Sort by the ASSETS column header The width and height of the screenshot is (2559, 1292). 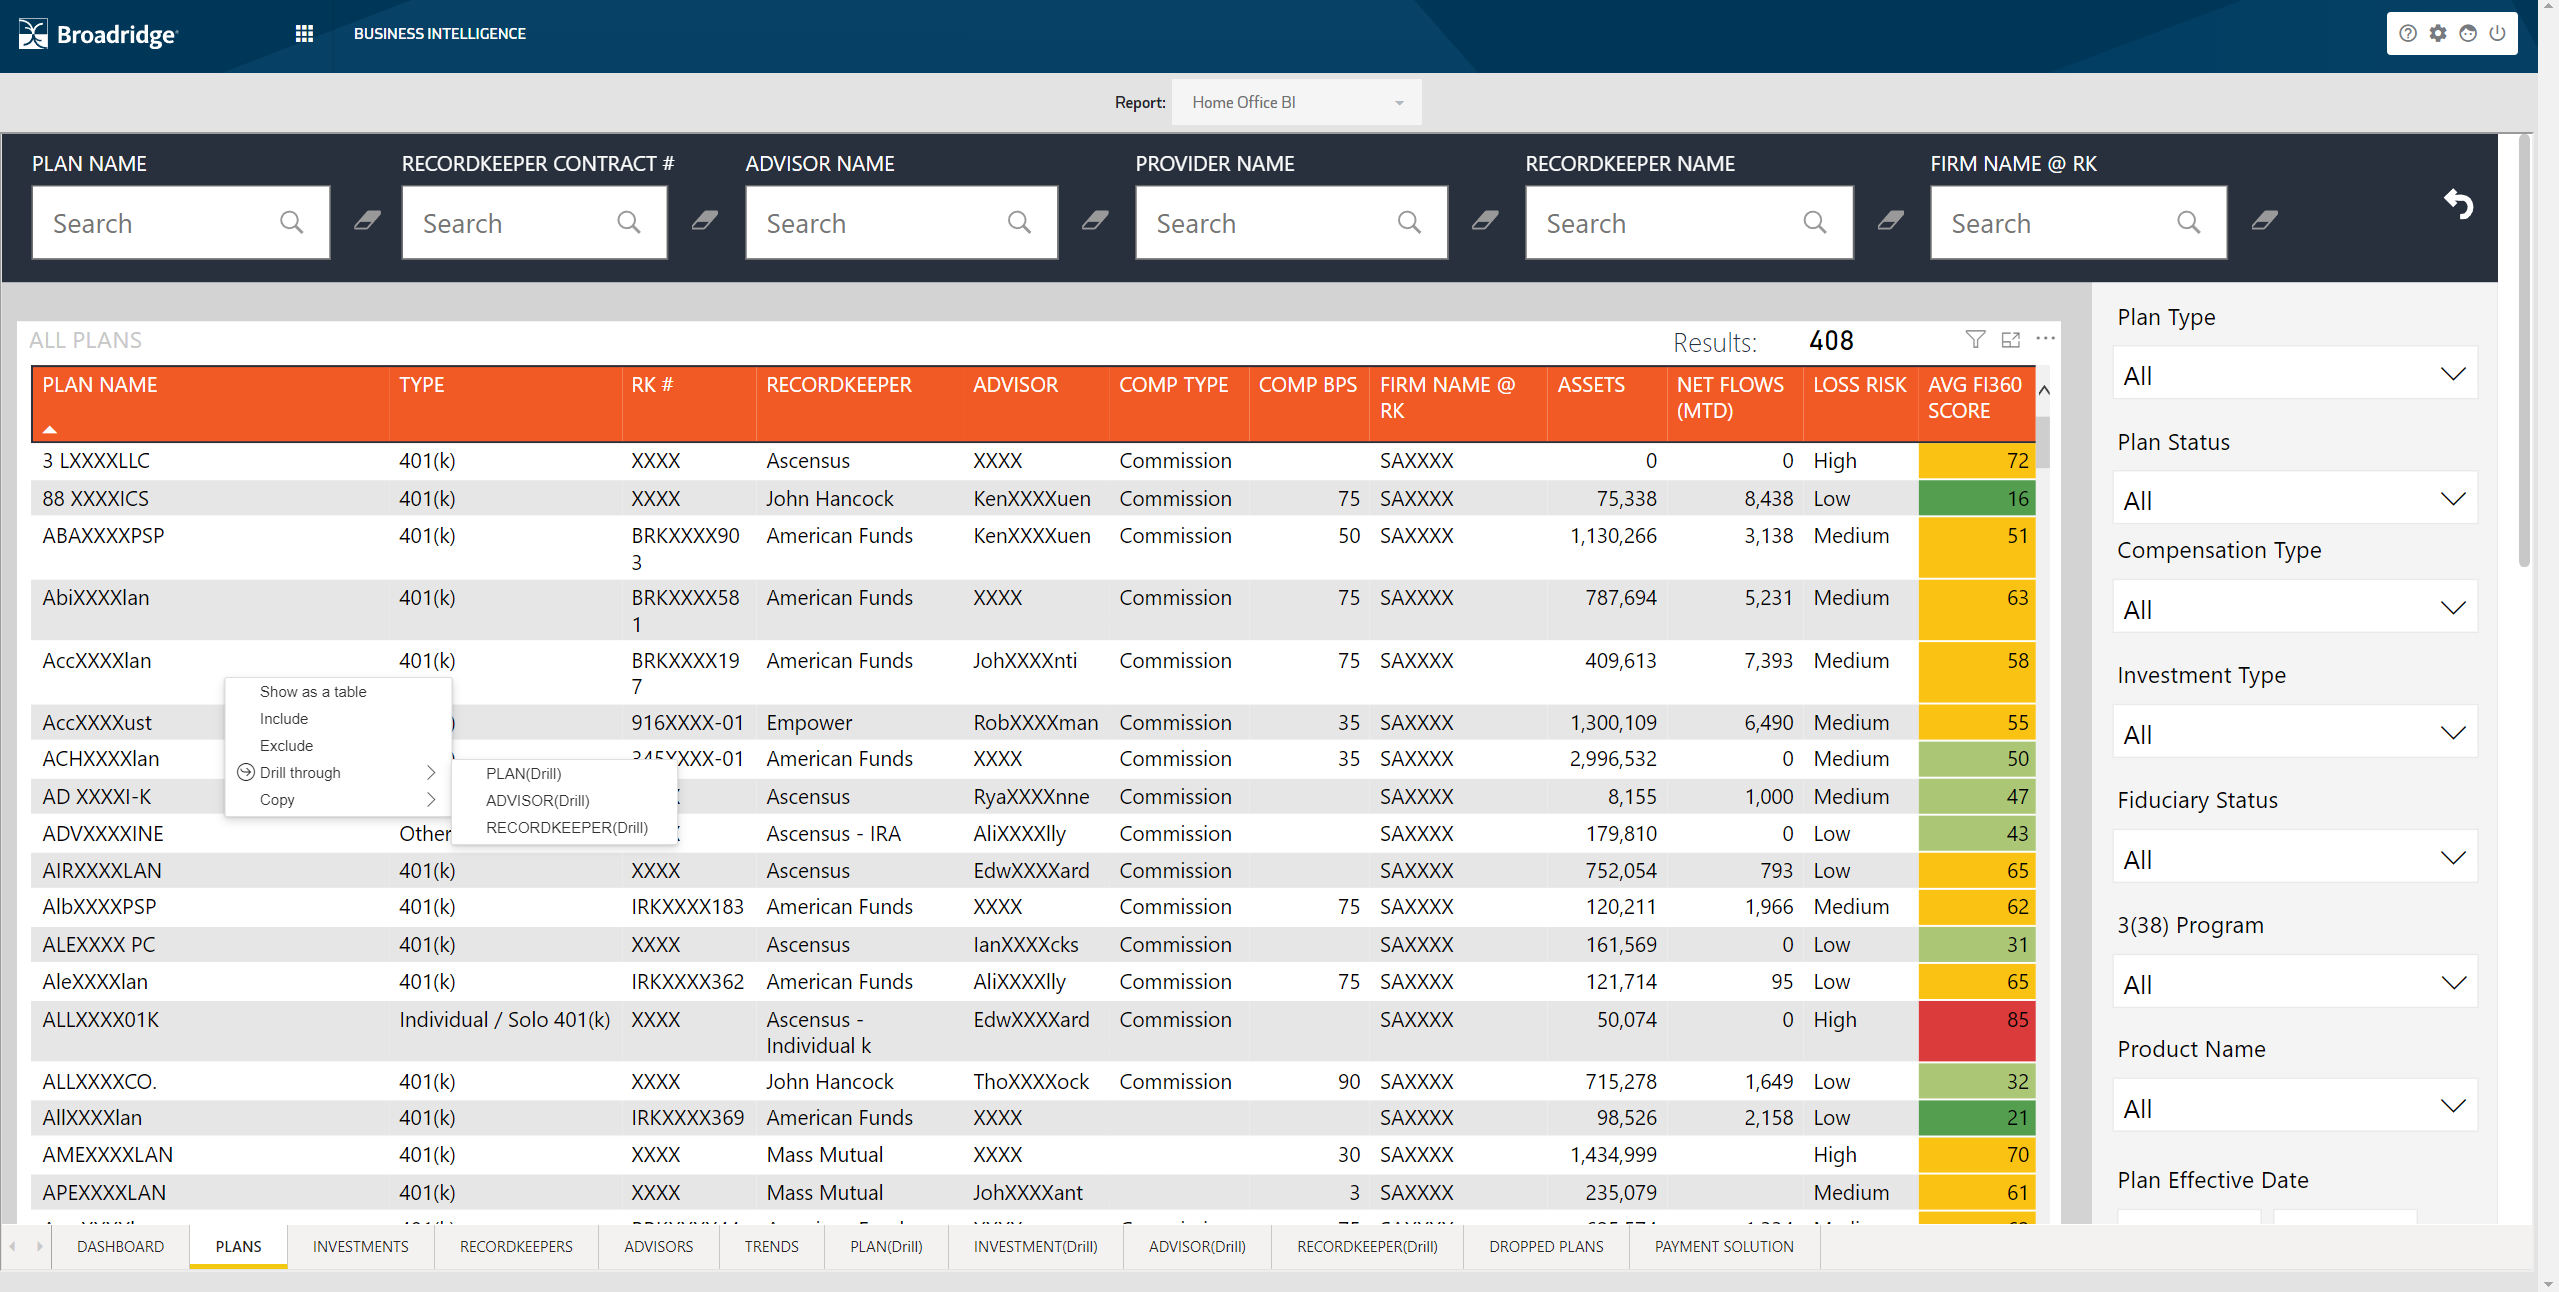pyautogui.click(x=1591, y=385)
